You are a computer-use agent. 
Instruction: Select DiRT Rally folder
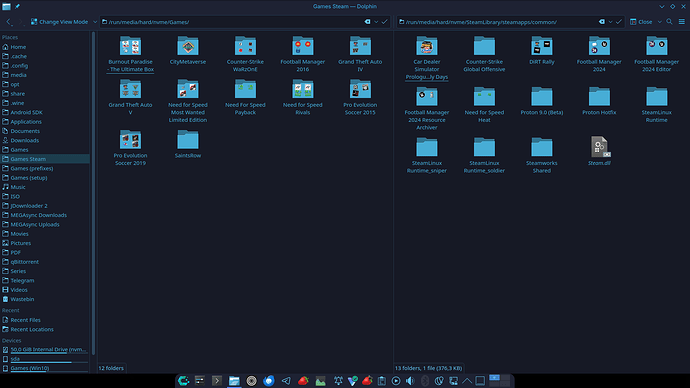click(542, 51)
